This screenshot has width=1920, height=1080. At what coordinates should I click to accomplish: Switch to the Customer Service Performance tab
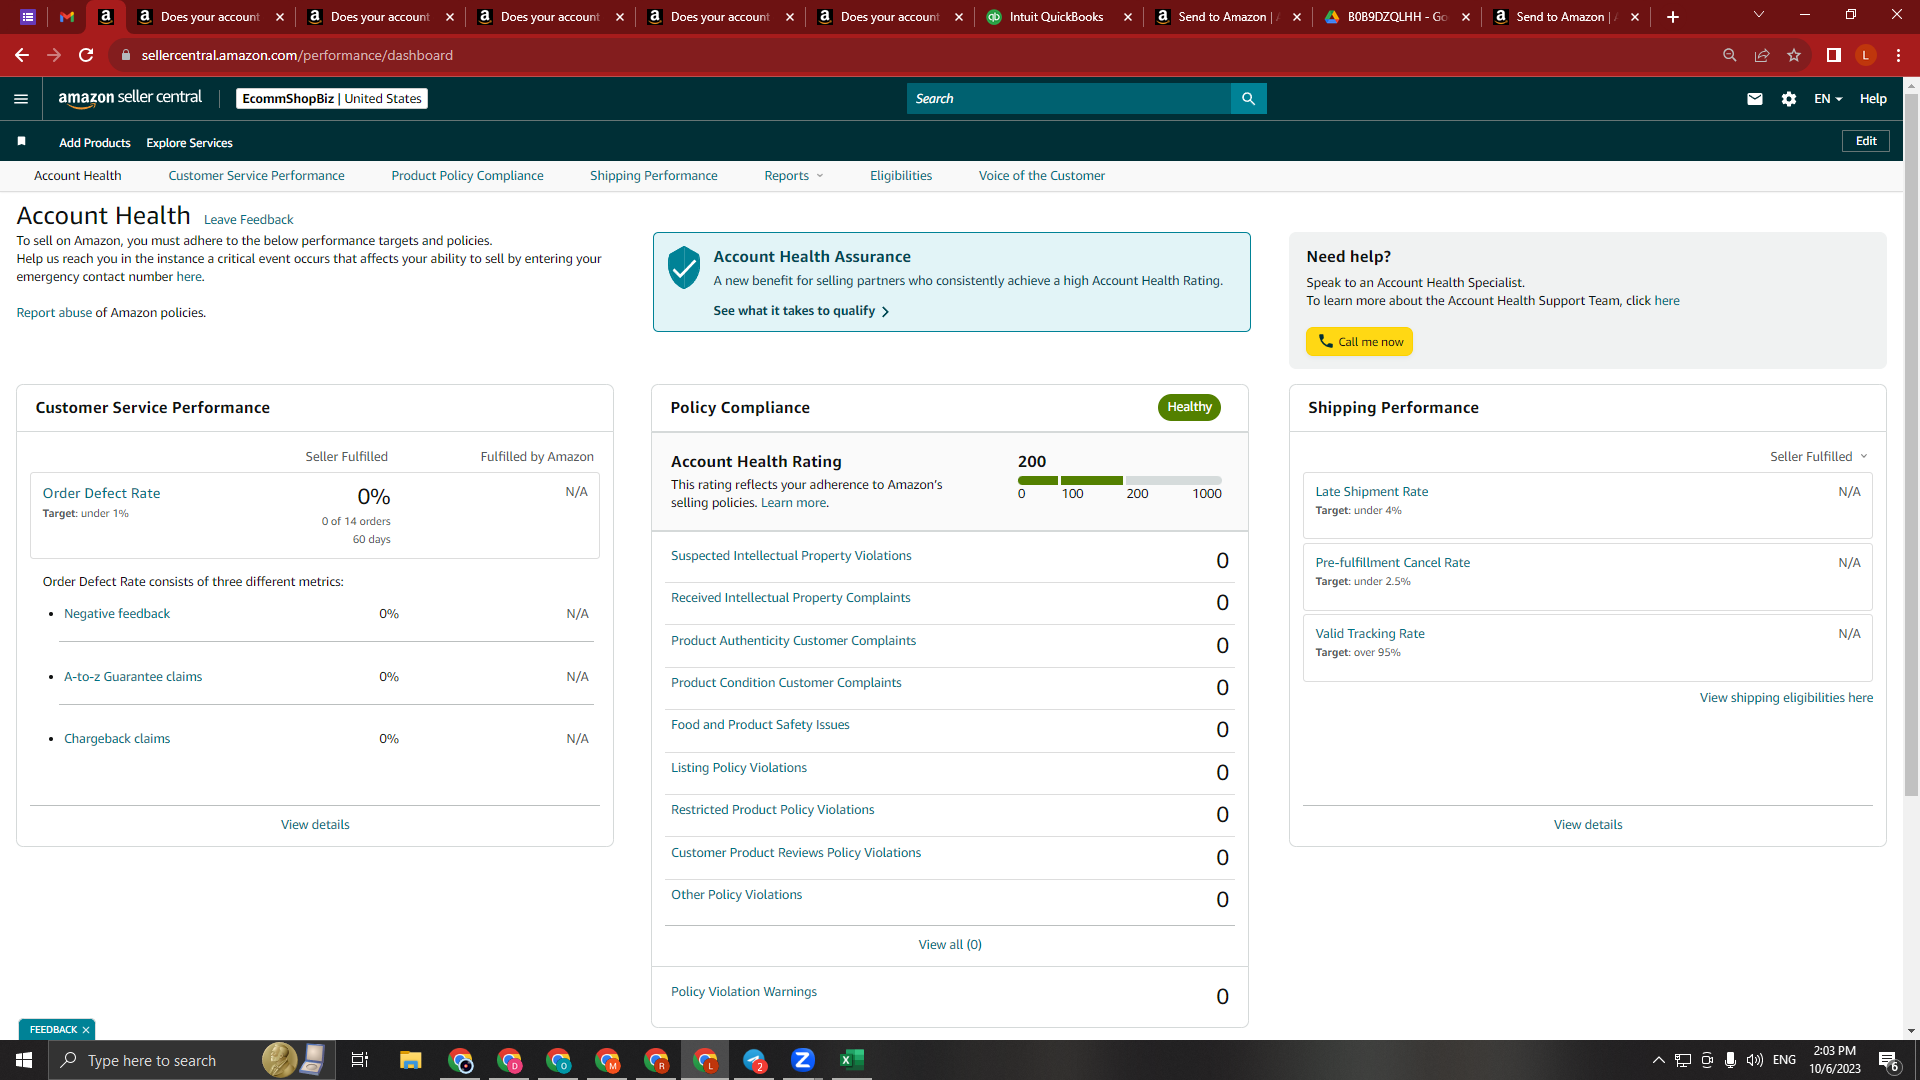pos(256,176)
